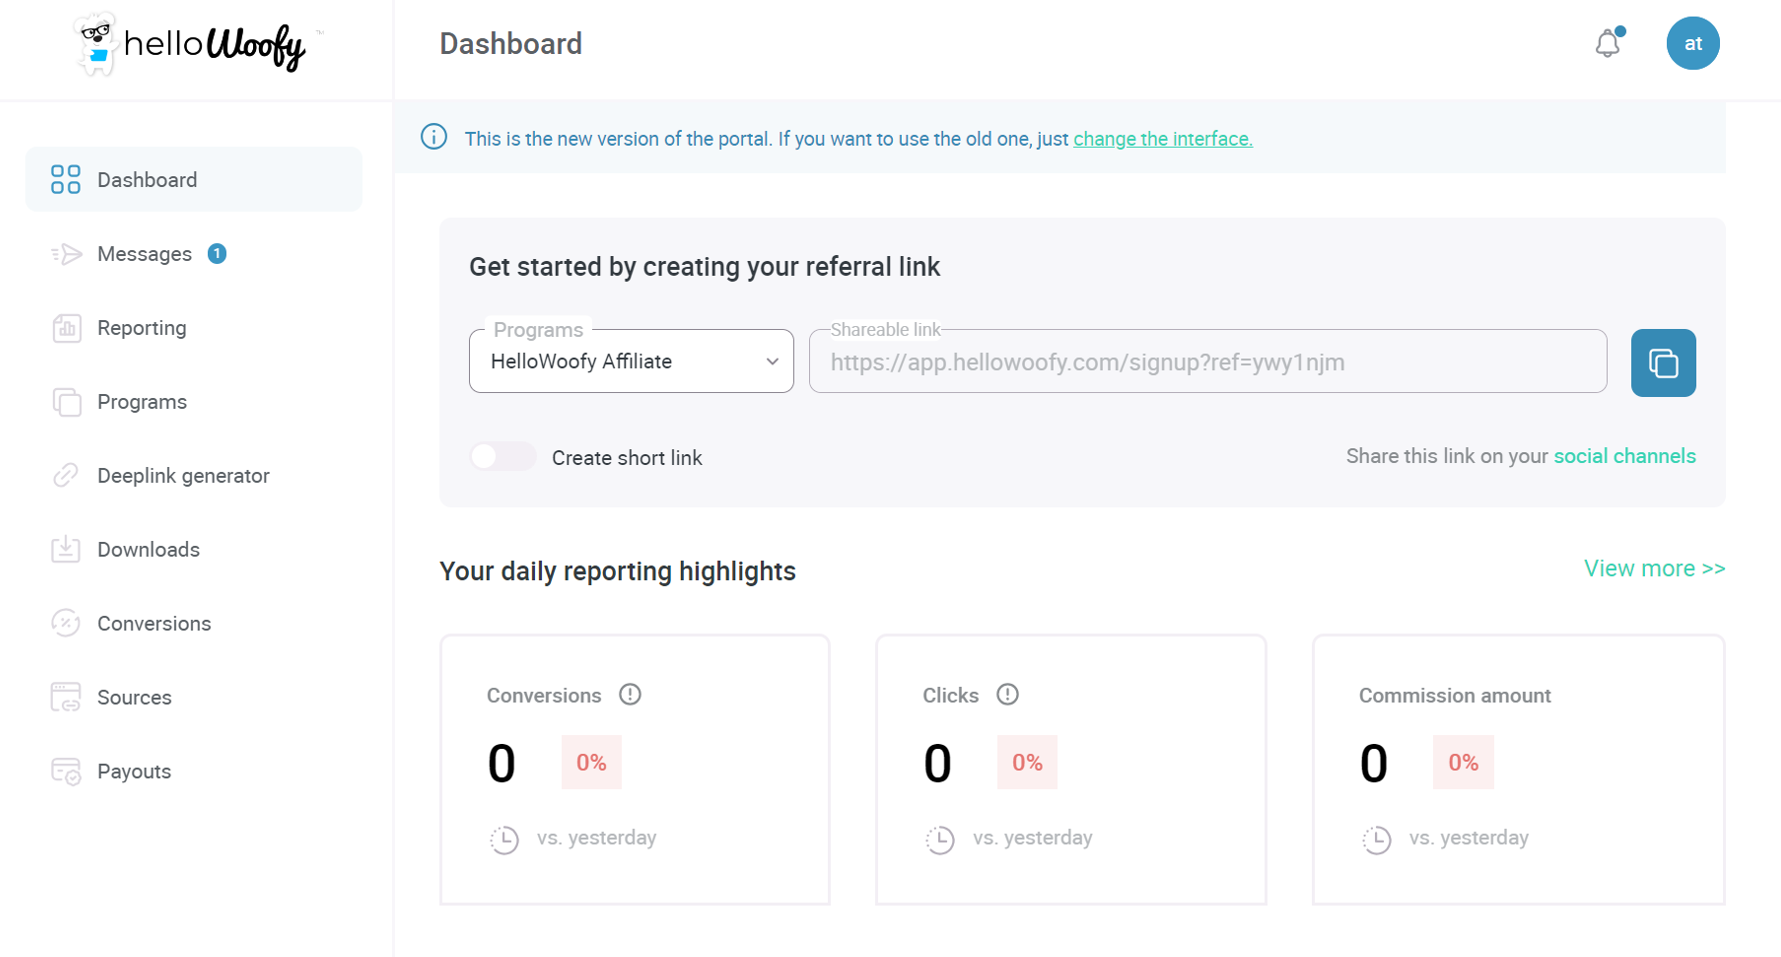
Task: Click 'change the interface' link
Action: click(1163, 139)
